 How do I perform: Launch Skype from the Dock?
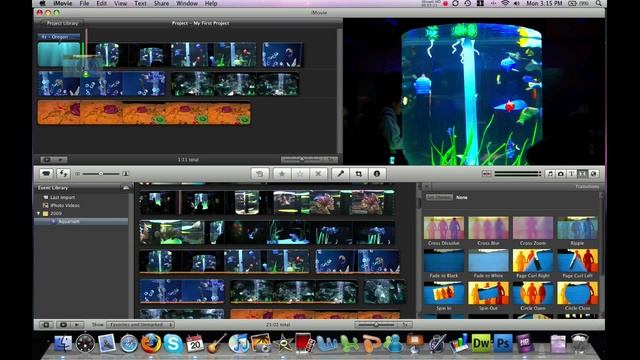click(x=173, y=343)
